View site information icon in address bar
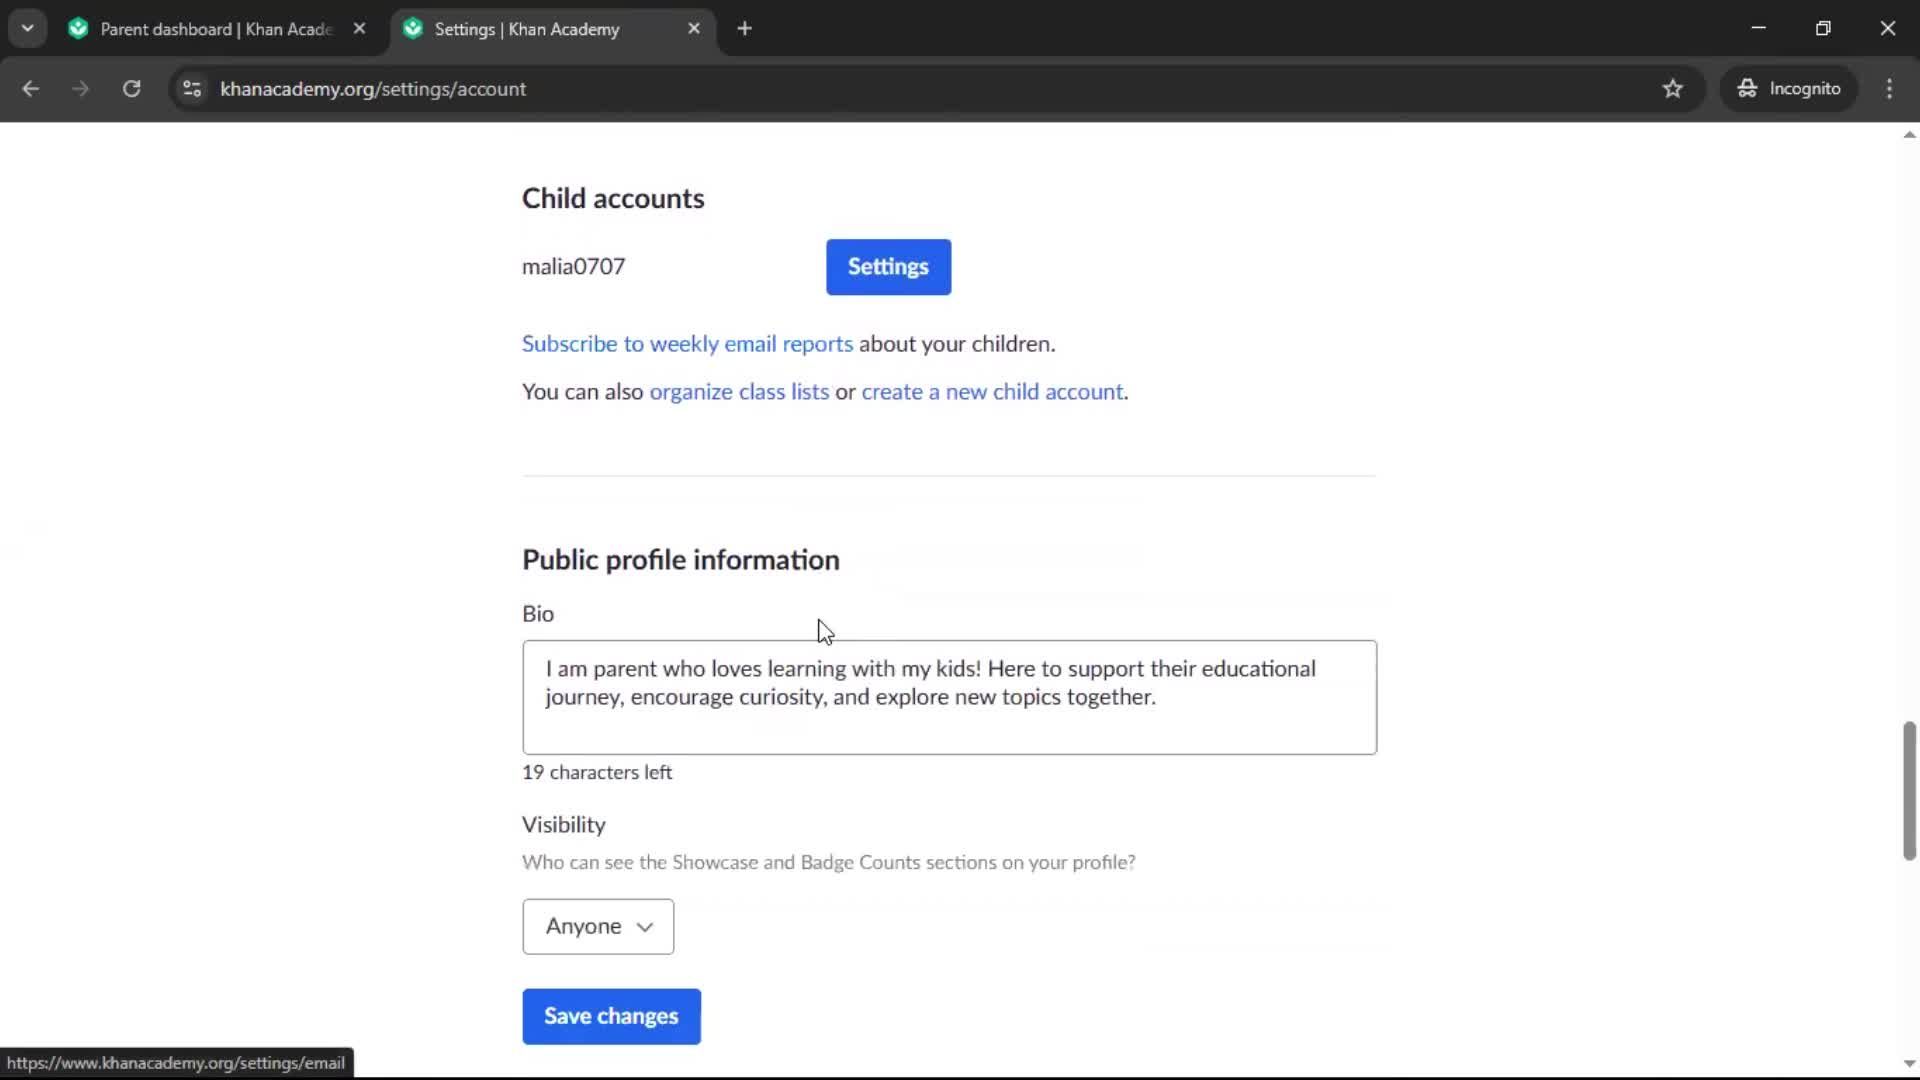 coord(192,89)
